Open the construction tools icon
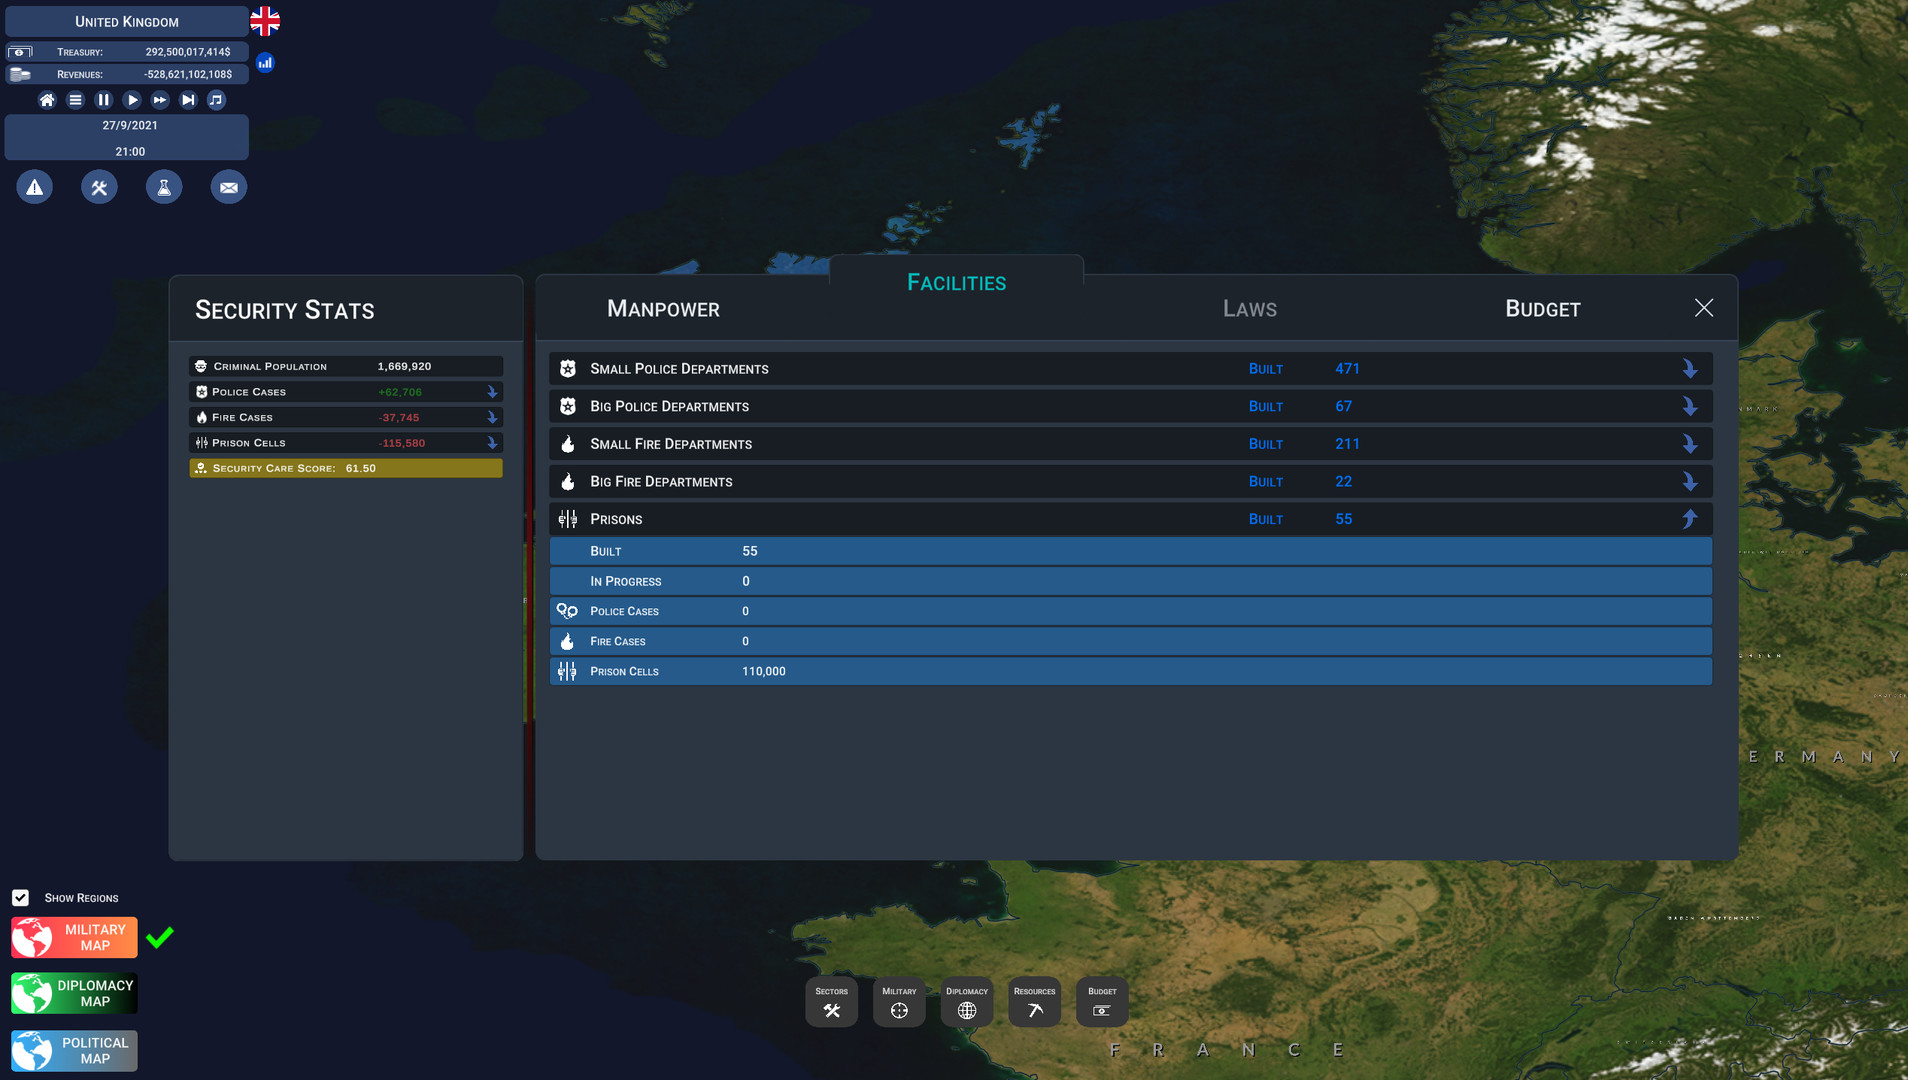The height and width of the screenshot is (1080, 1908). pyautogui.click(x=99, y=187)
